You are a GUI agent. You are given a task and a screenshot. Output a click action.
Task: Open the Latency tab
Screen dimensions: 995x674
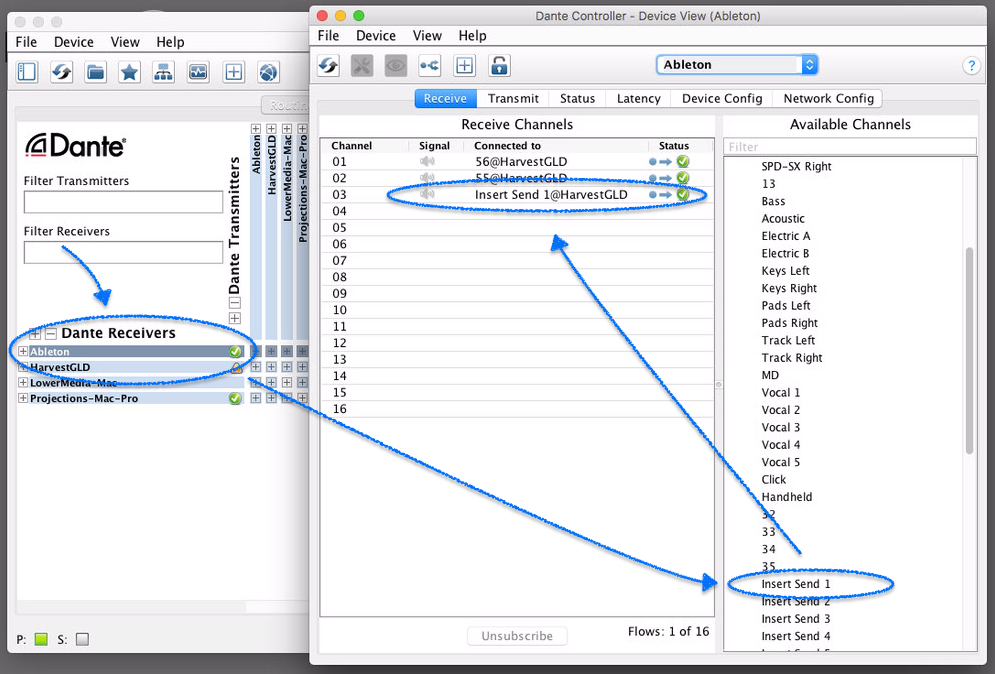pyautogui.click(x=638, y=98)
